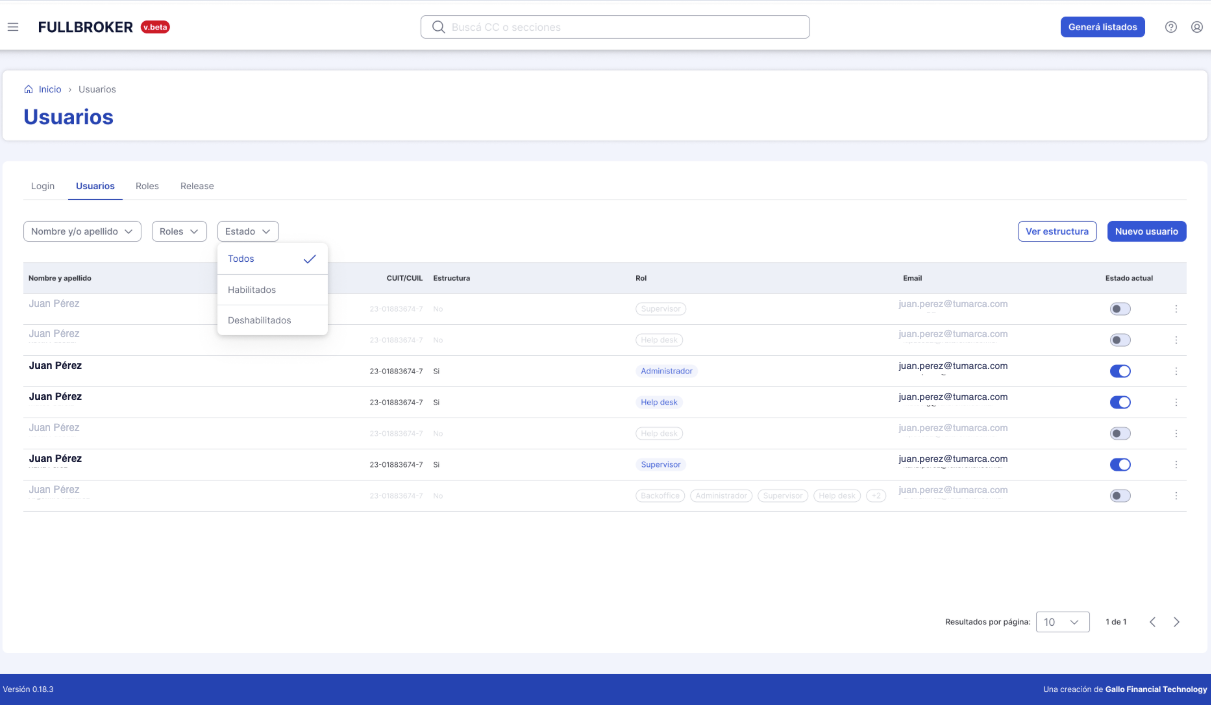Enable the Backoffice multi-role user toggle

1120,496
